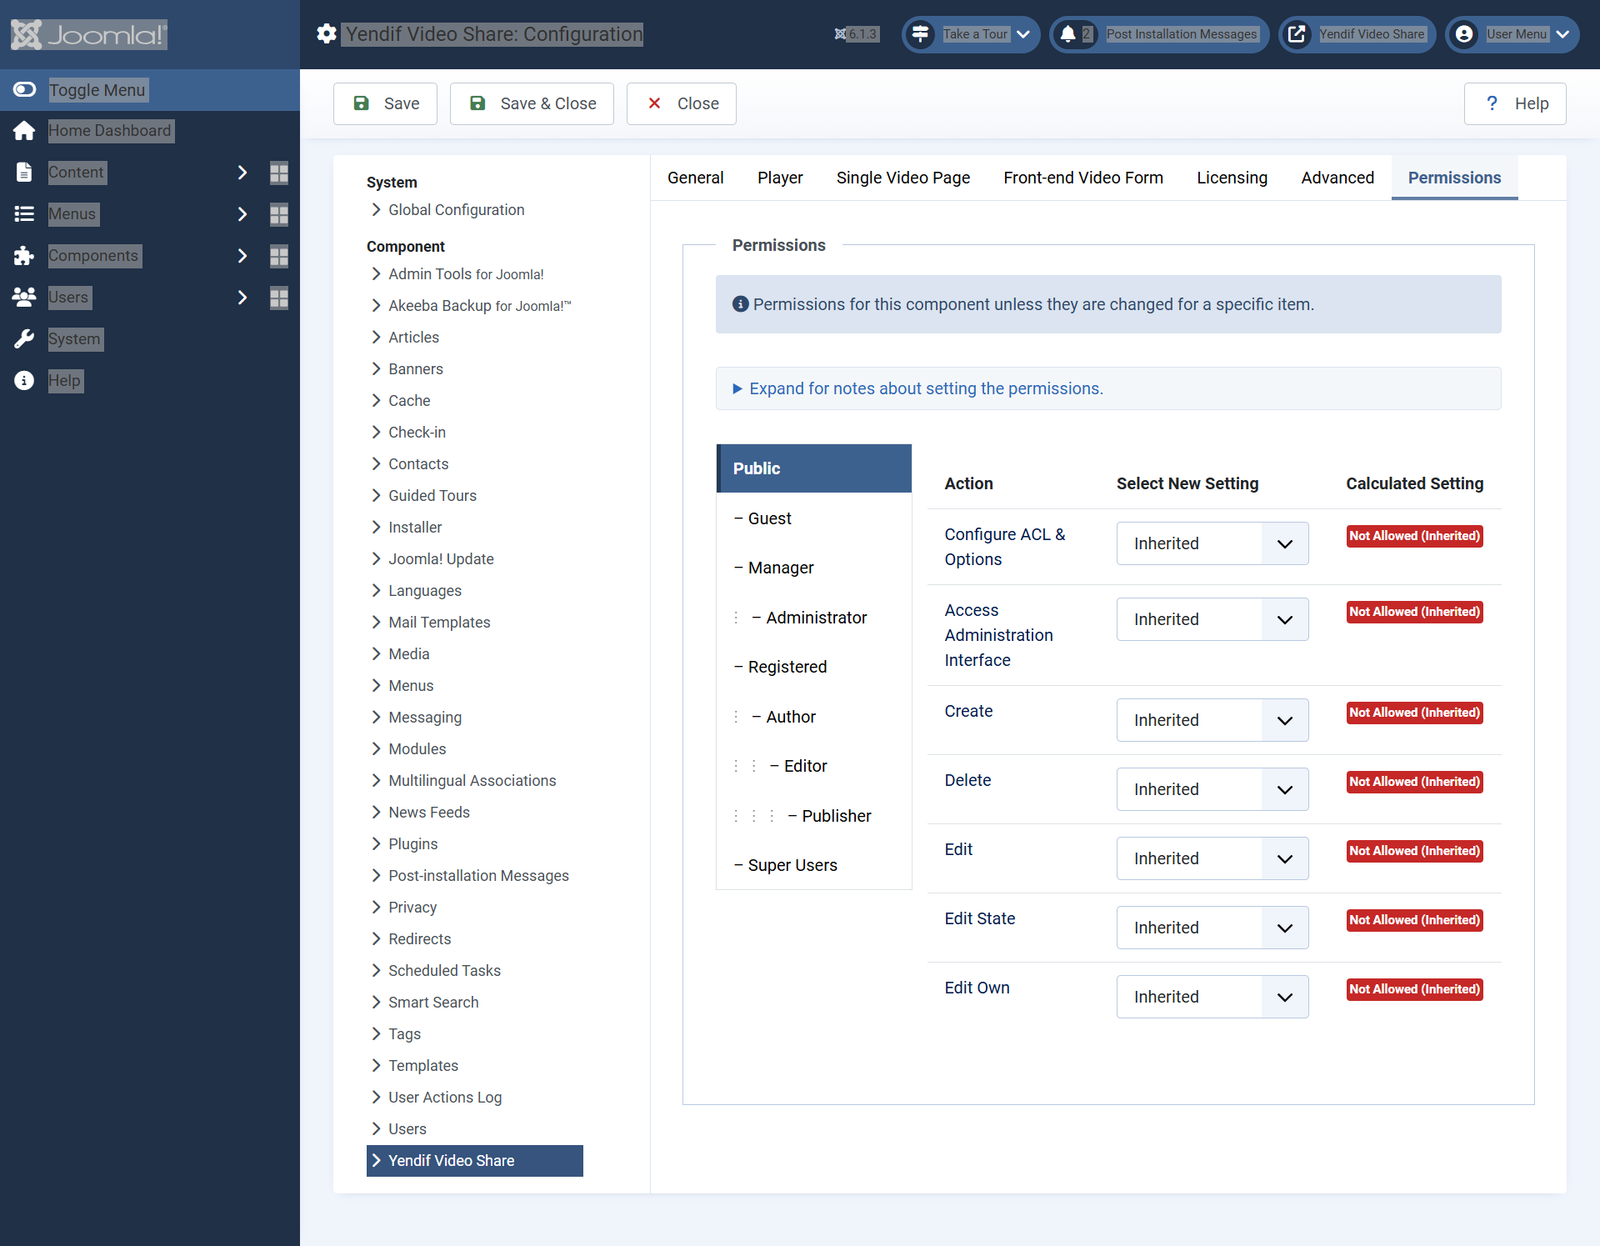Screen dimensions: 1600x1246
Task: Open Home Dashboard house icon
Action: coord(24,131)
